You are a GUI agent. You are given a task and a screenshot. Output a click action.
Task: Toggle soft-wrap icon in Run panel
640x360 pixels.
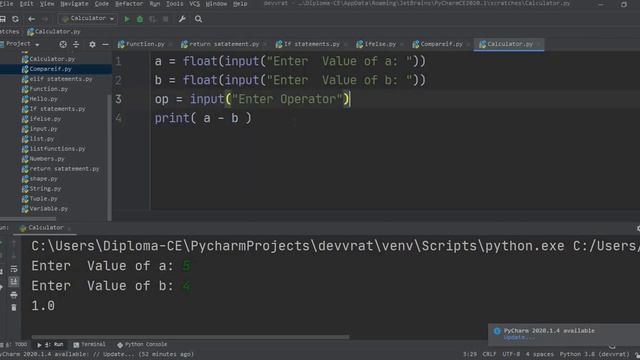[x=13, y=269]
